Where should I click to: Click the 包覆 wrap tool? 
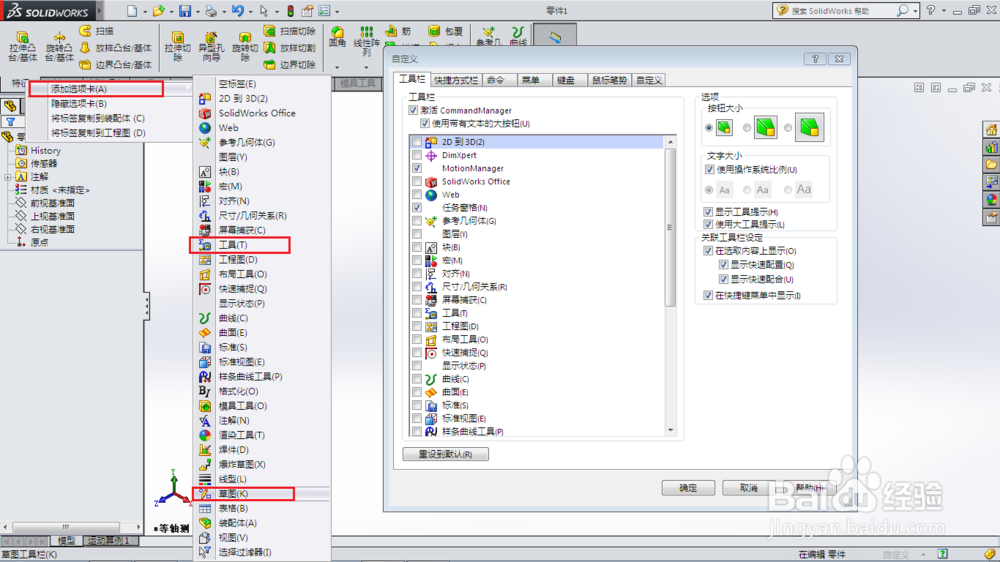click(x=445, y=31)
